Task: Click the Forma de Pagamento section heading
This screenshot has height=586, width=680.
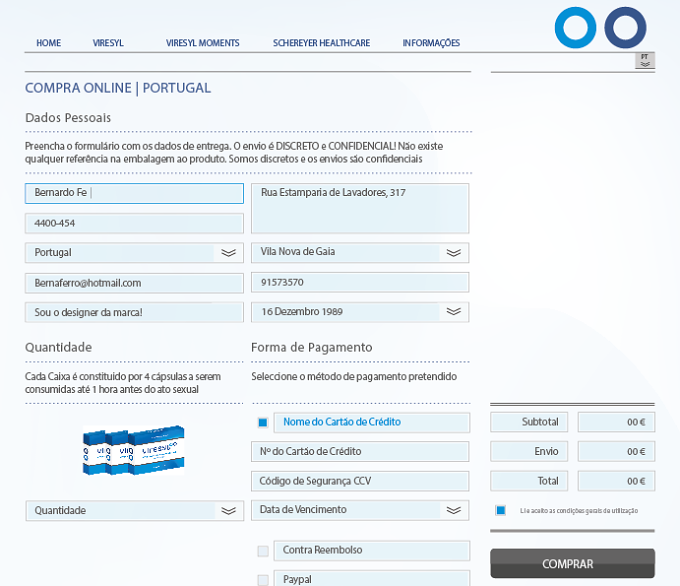Action: tap(311, 347)
